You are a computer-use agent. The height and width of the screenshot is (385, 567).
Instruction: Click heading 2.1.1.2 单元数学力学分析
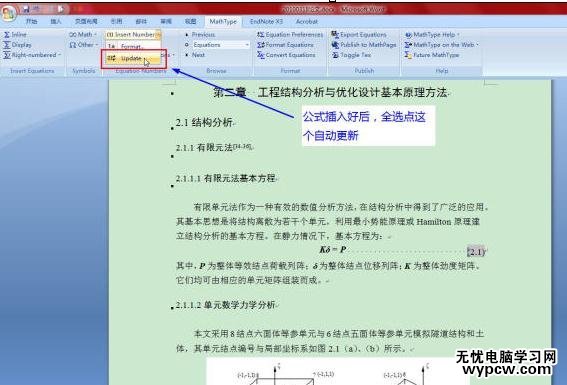(x=226, y=305)
